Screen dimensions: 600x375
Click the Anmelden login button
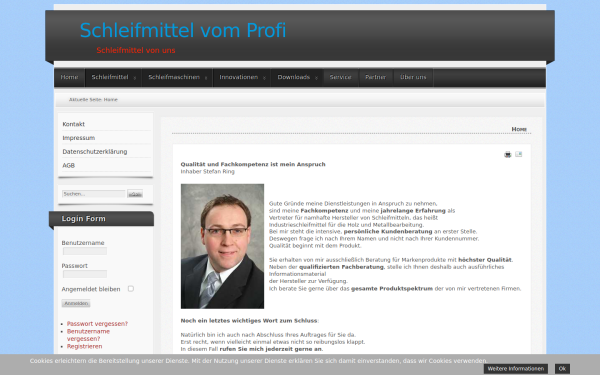(76, 303)
